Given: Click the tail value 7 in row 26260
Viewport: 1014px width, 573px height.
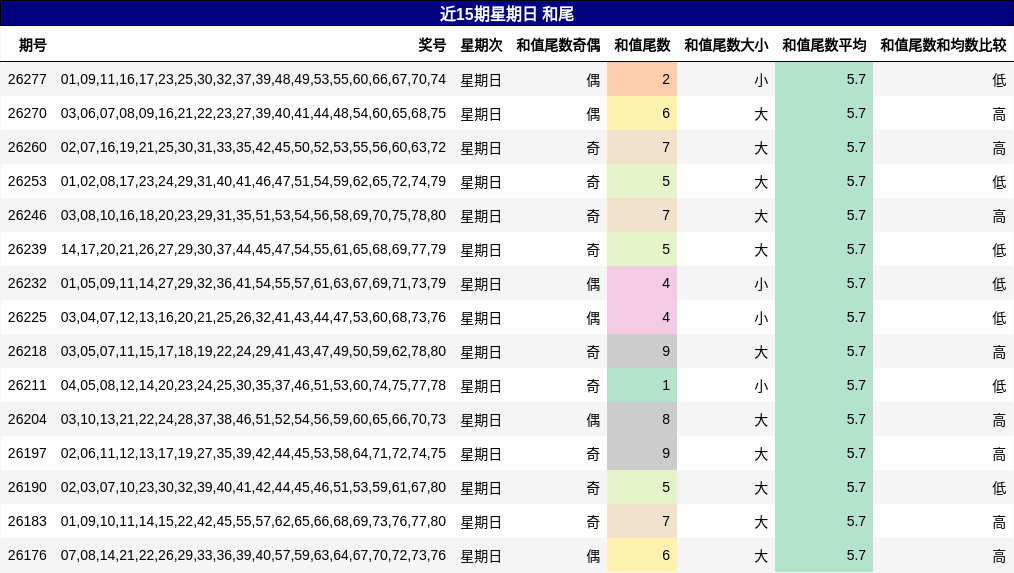Looking at the screenshot, I should pos(642,147).
